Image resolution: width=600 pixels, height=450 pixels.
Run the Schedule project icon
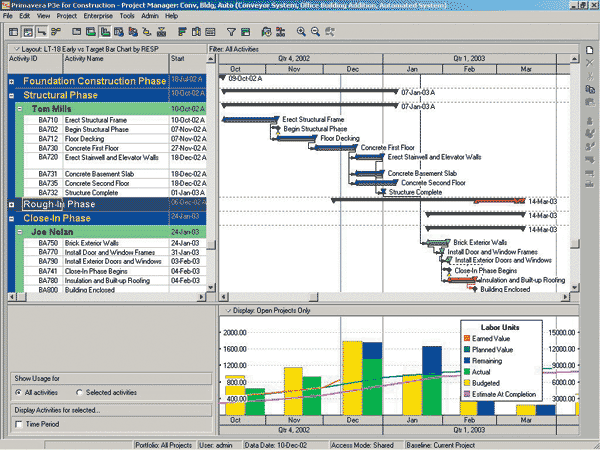pyautogui.click(x=266, y=32)
